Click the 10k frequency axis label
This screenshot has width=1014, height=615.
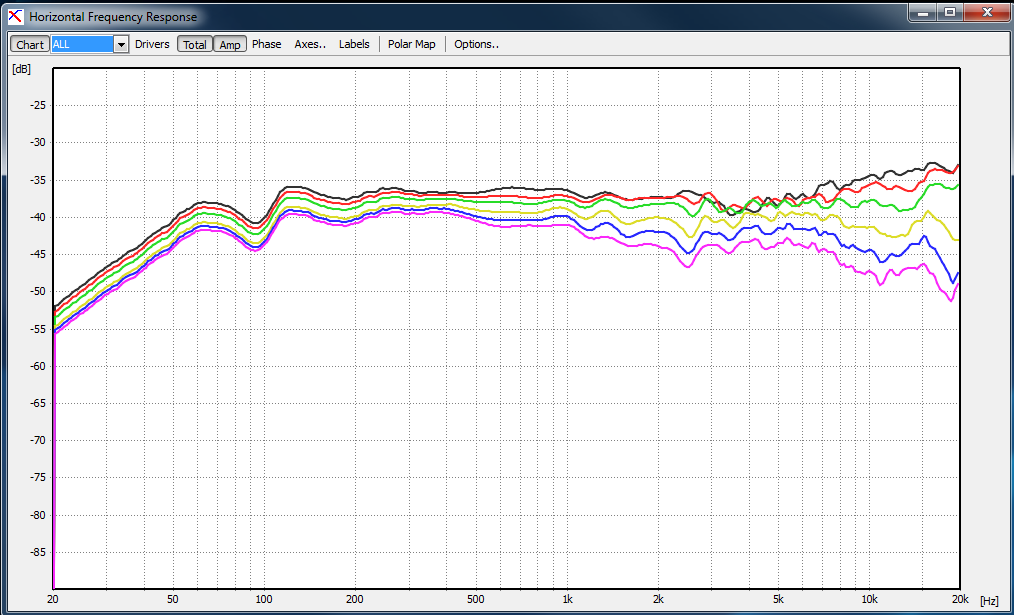coord(870,599)
